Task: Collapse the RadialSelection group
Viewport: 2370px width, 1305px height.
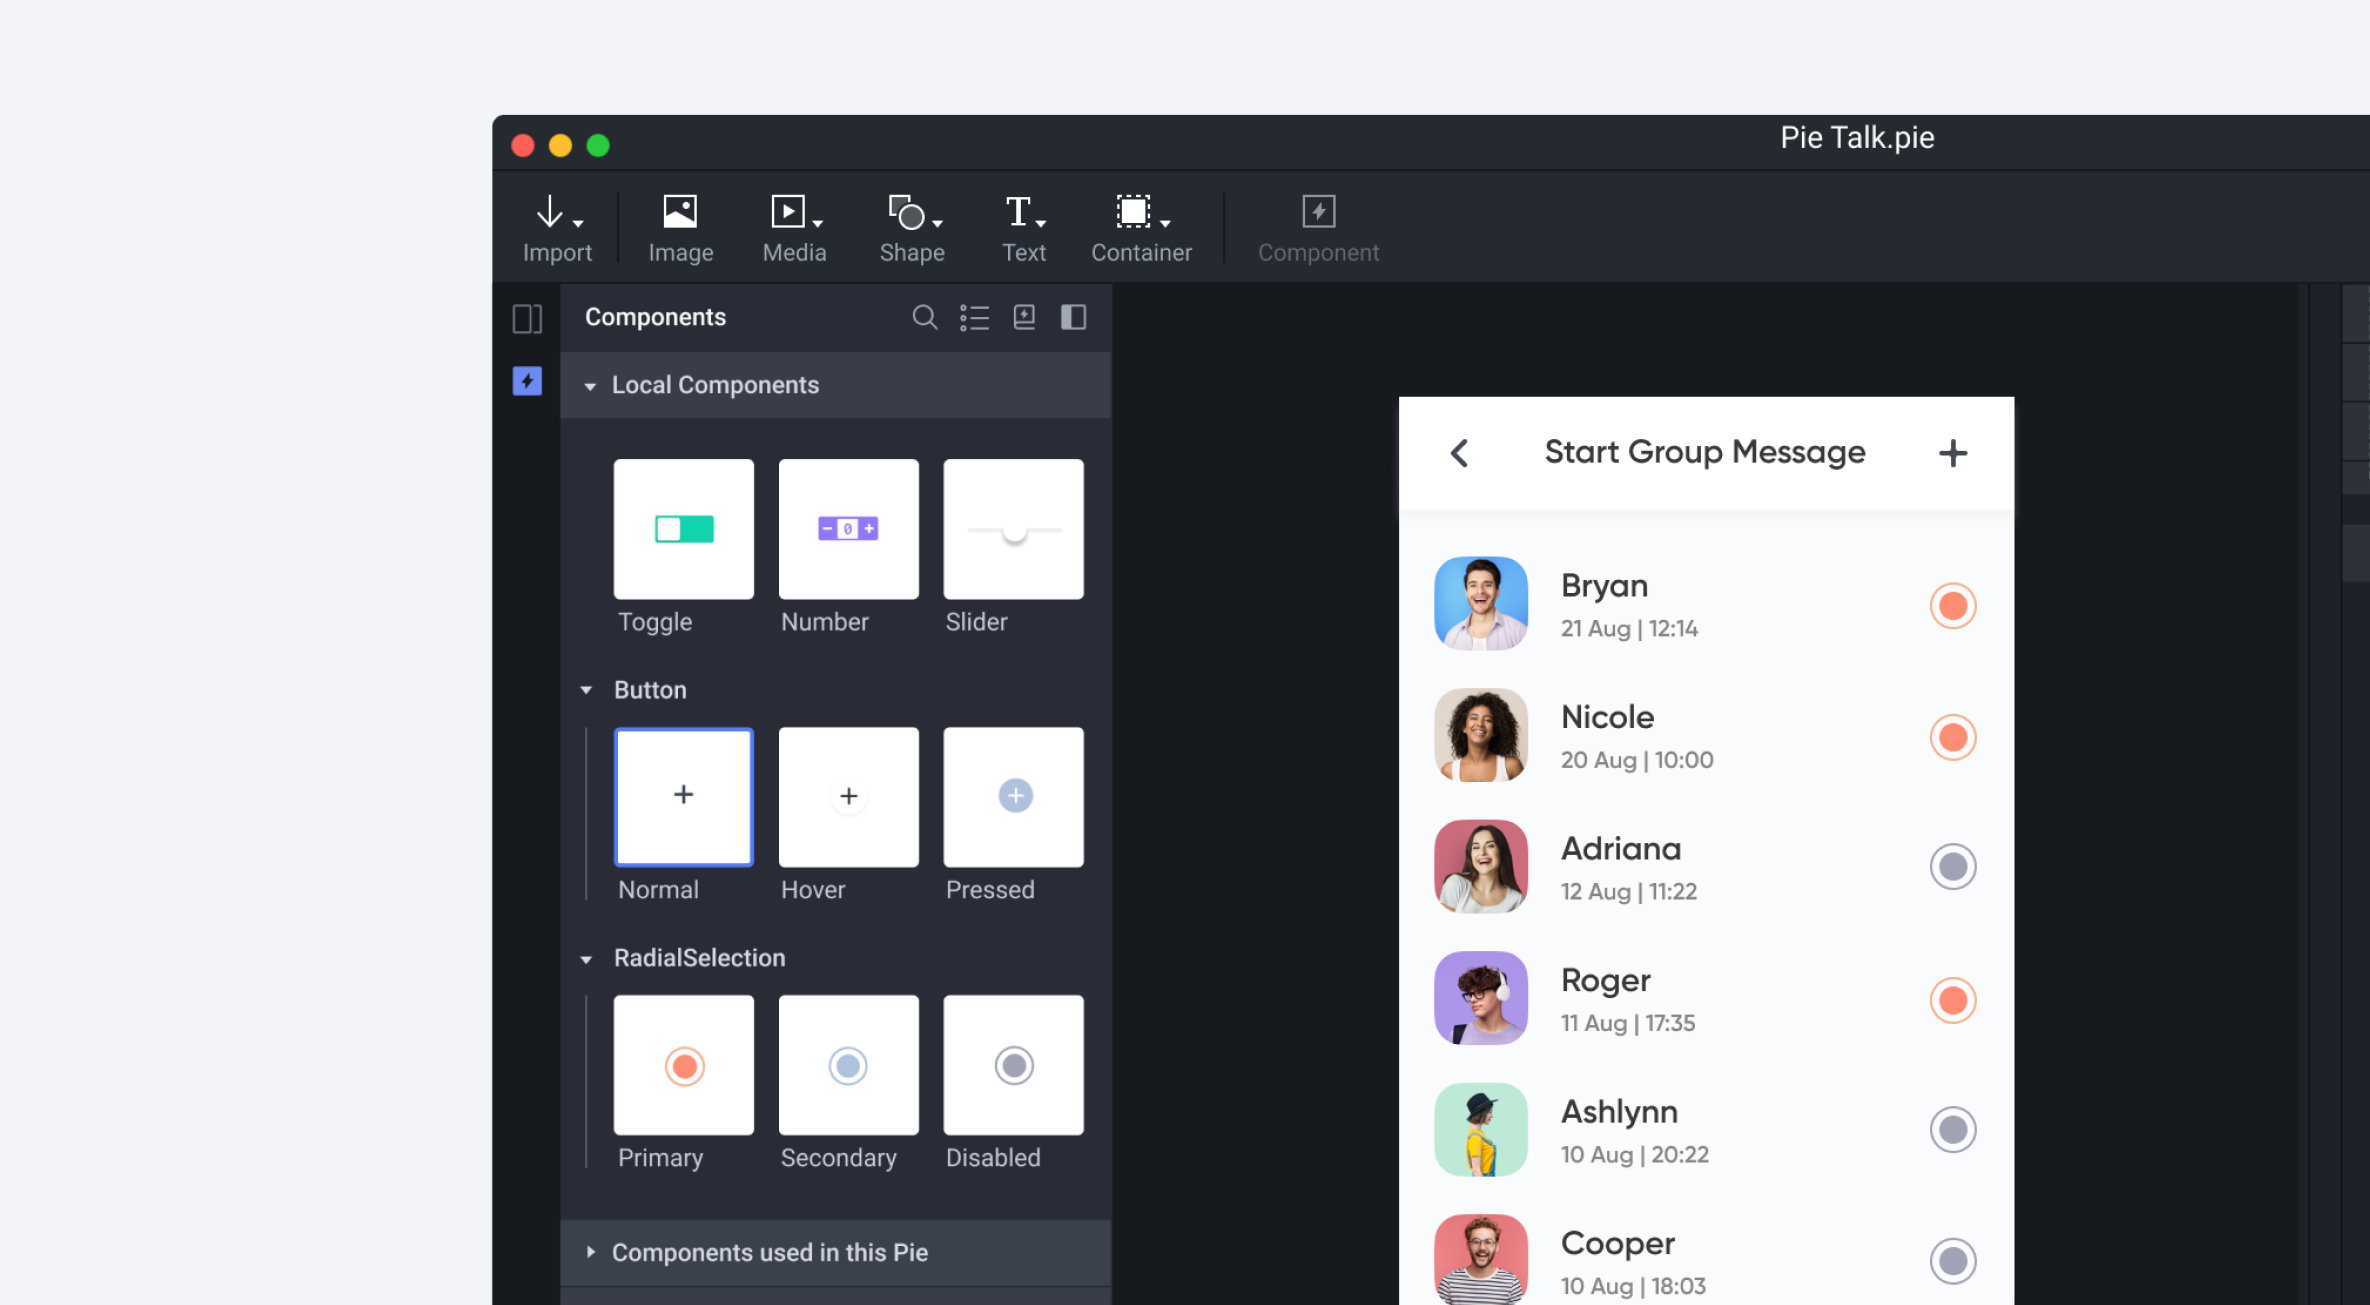Action: click(x=587, y=959)
